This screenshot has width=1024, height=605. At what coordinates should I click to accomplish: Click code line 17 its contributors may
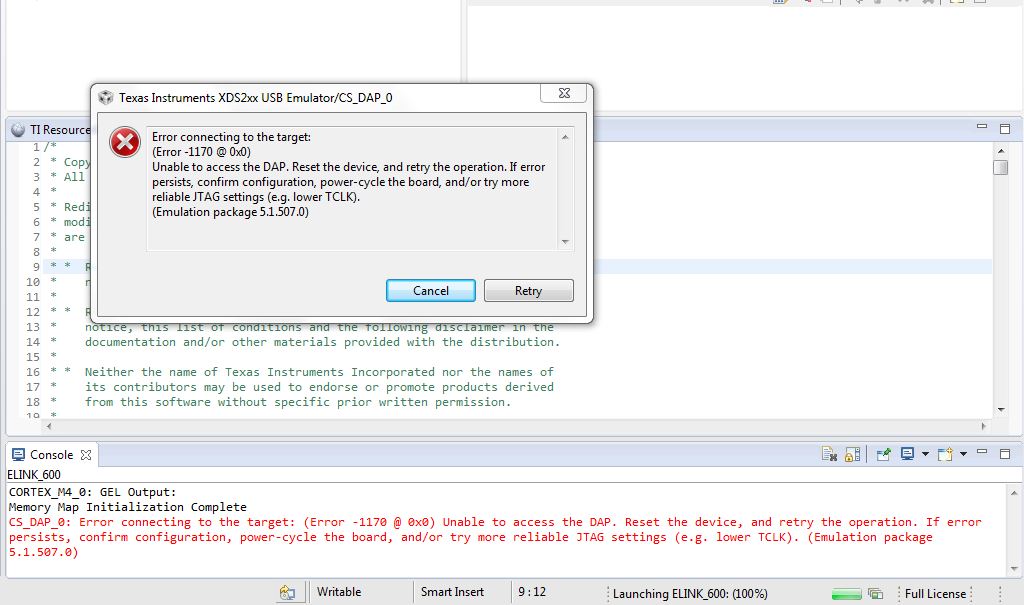point(319,387)
